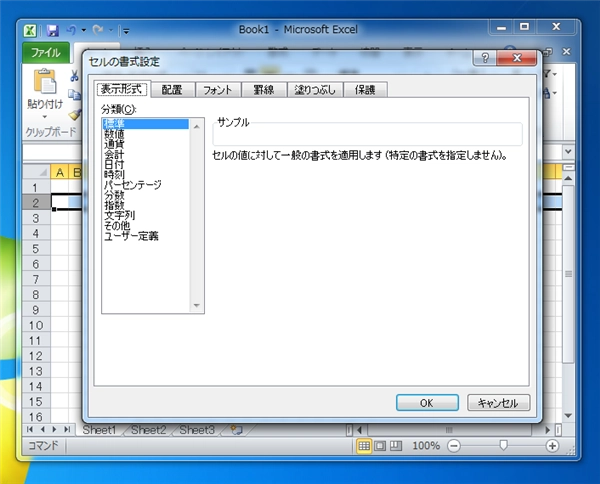Switch to the 罫線 tab
The width and height of the screenshot is (600, 484).
point(264,90)
